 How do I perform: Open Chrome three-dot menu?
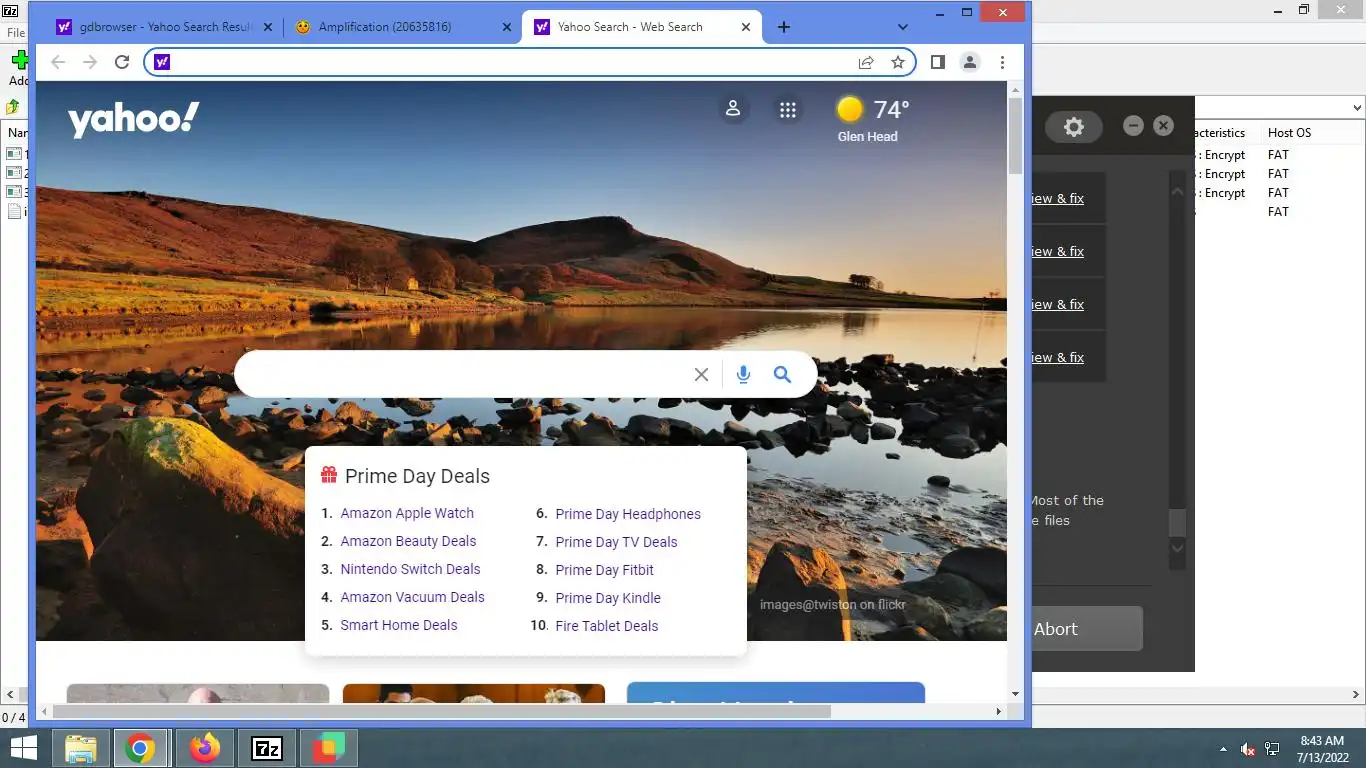(x=1002, y=62)
